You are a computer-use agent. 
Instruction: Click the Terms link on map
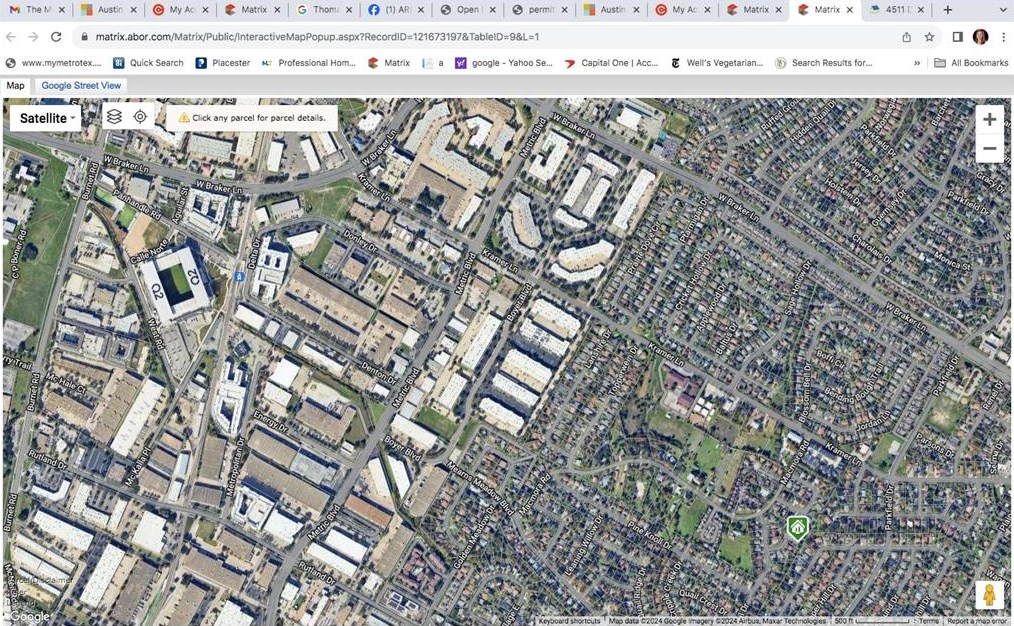point(929,621)
